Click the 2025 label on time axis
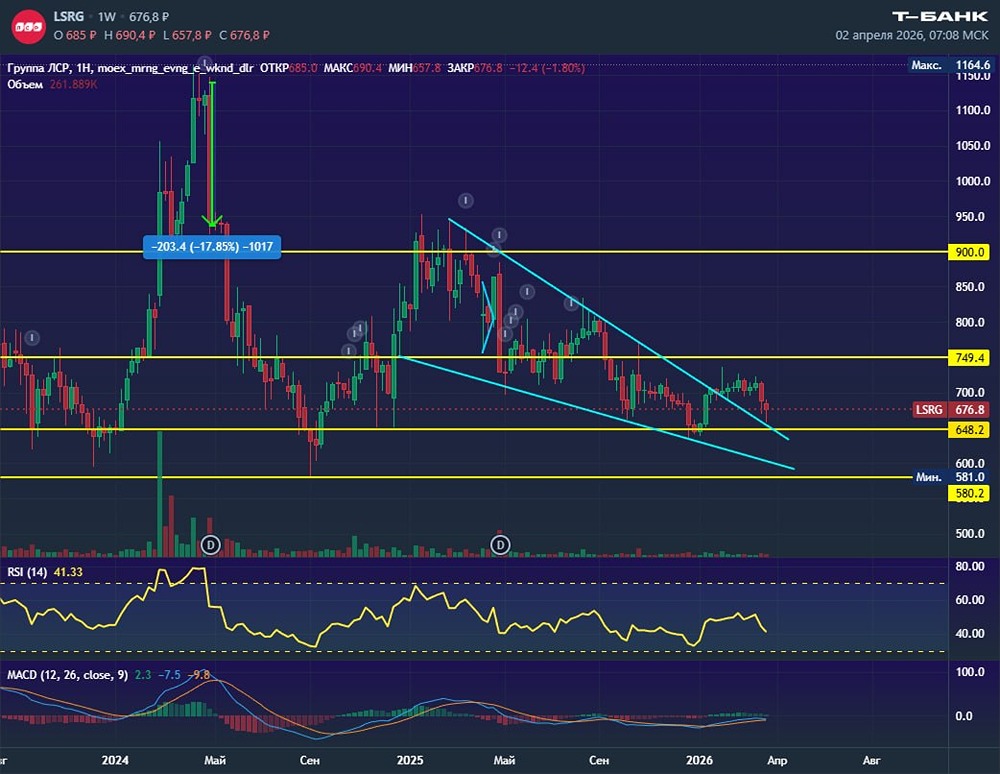The width and height of the screenshot is (1000, 774). (x=409, y=760)
